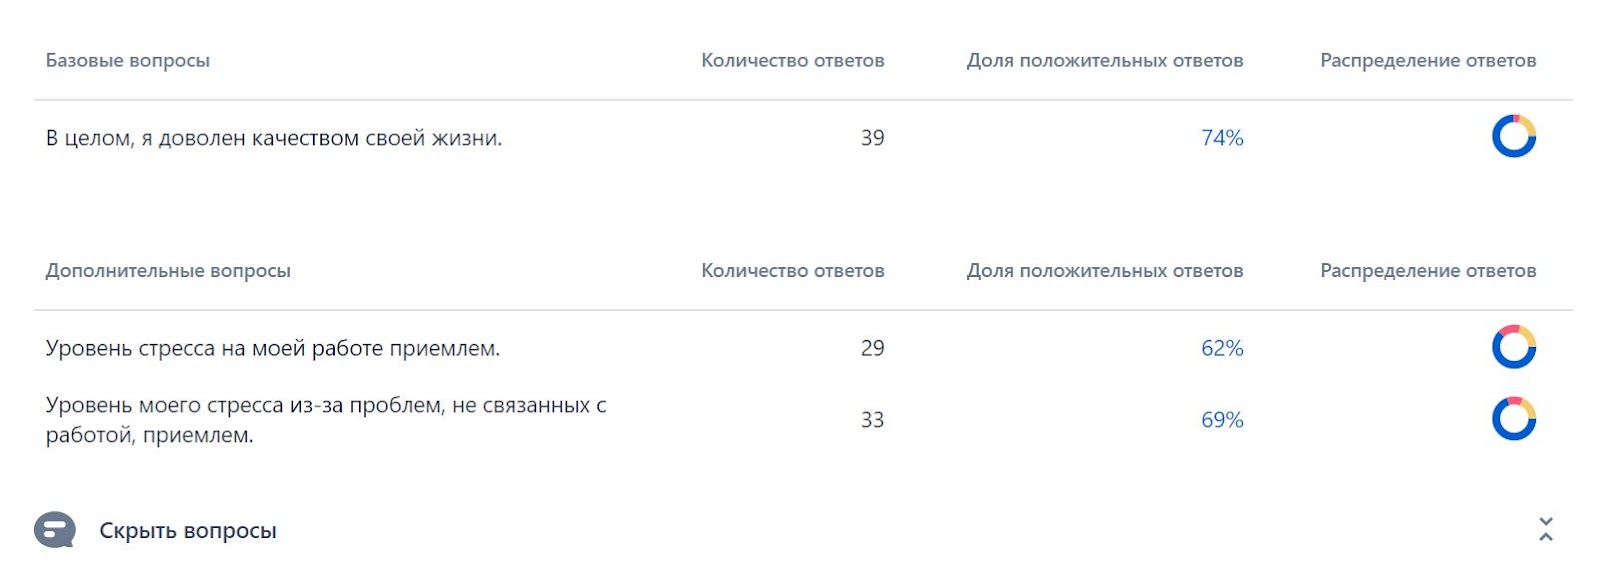Click the 74% positive answers value
This screenshot has height=563, width=1600.
point(1222,138)
